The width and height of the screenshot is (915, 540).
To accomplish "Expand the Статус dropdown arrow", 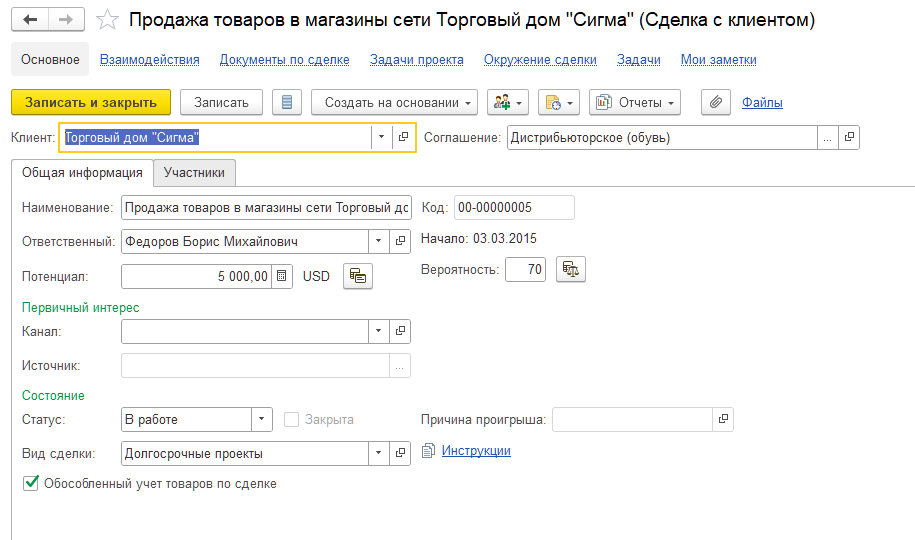I will (x=261, y=419).
